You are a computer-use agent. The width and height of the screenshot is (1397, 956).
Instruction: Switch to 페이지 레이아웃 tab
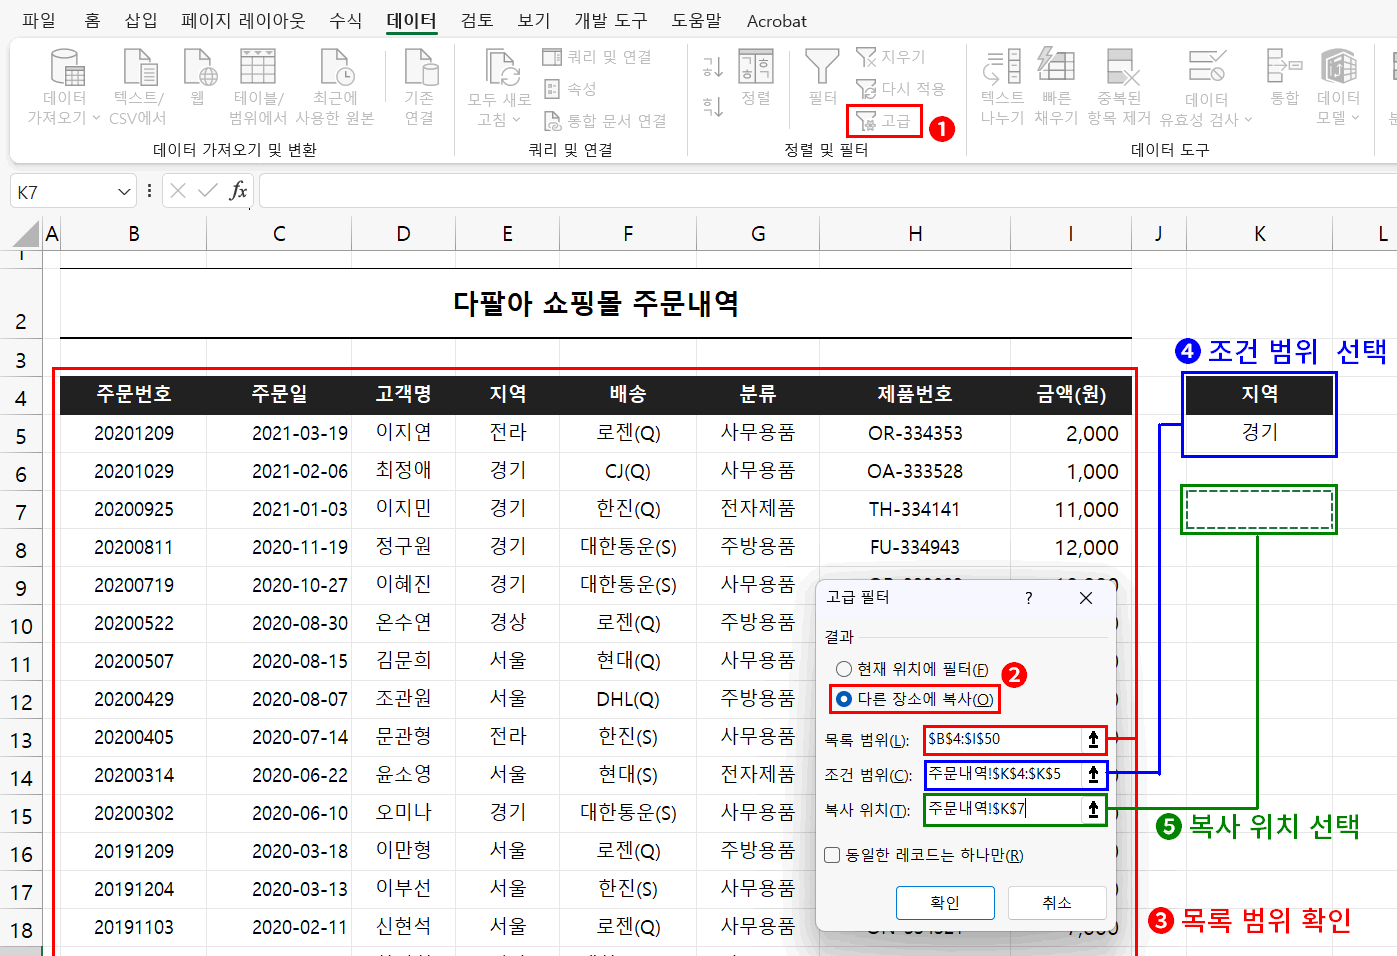pos(243,20)
